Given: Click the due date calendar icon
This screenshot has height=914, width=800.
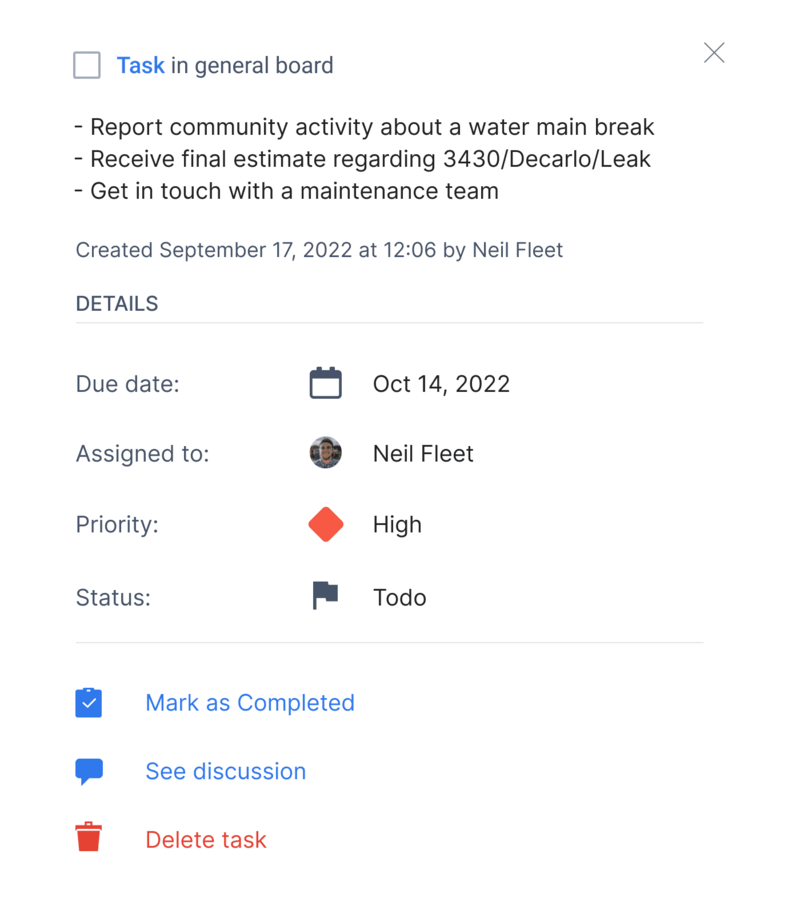Looking at the screenshot, I should (325, 382).
